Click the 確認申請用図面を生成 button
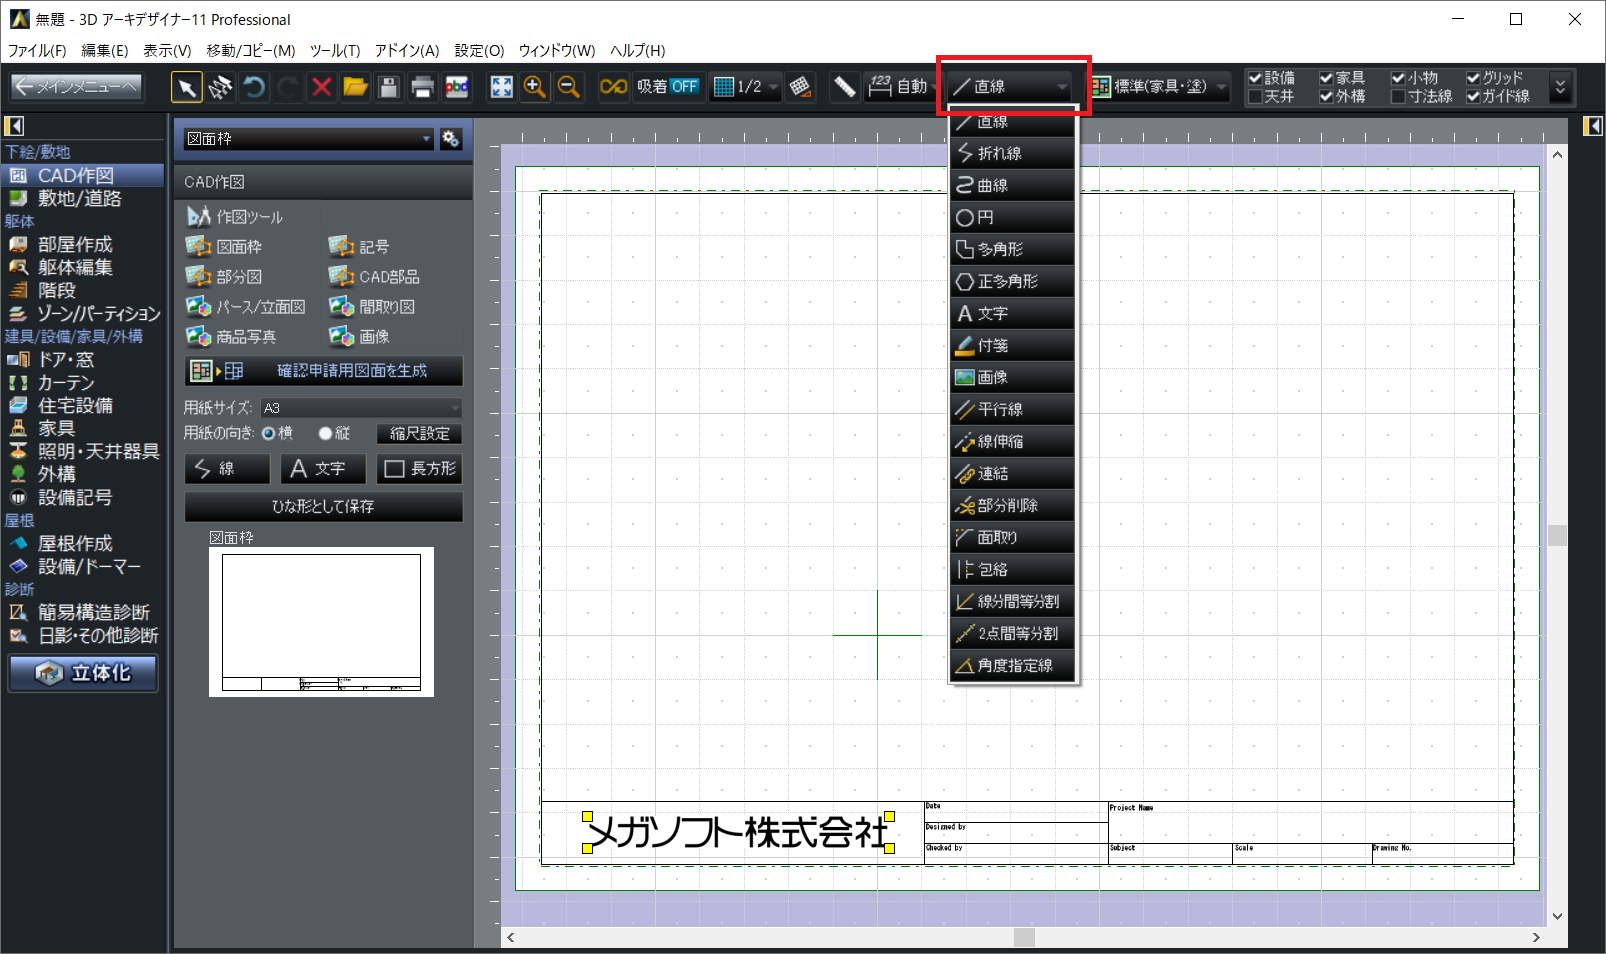 [x=323, y=371]
